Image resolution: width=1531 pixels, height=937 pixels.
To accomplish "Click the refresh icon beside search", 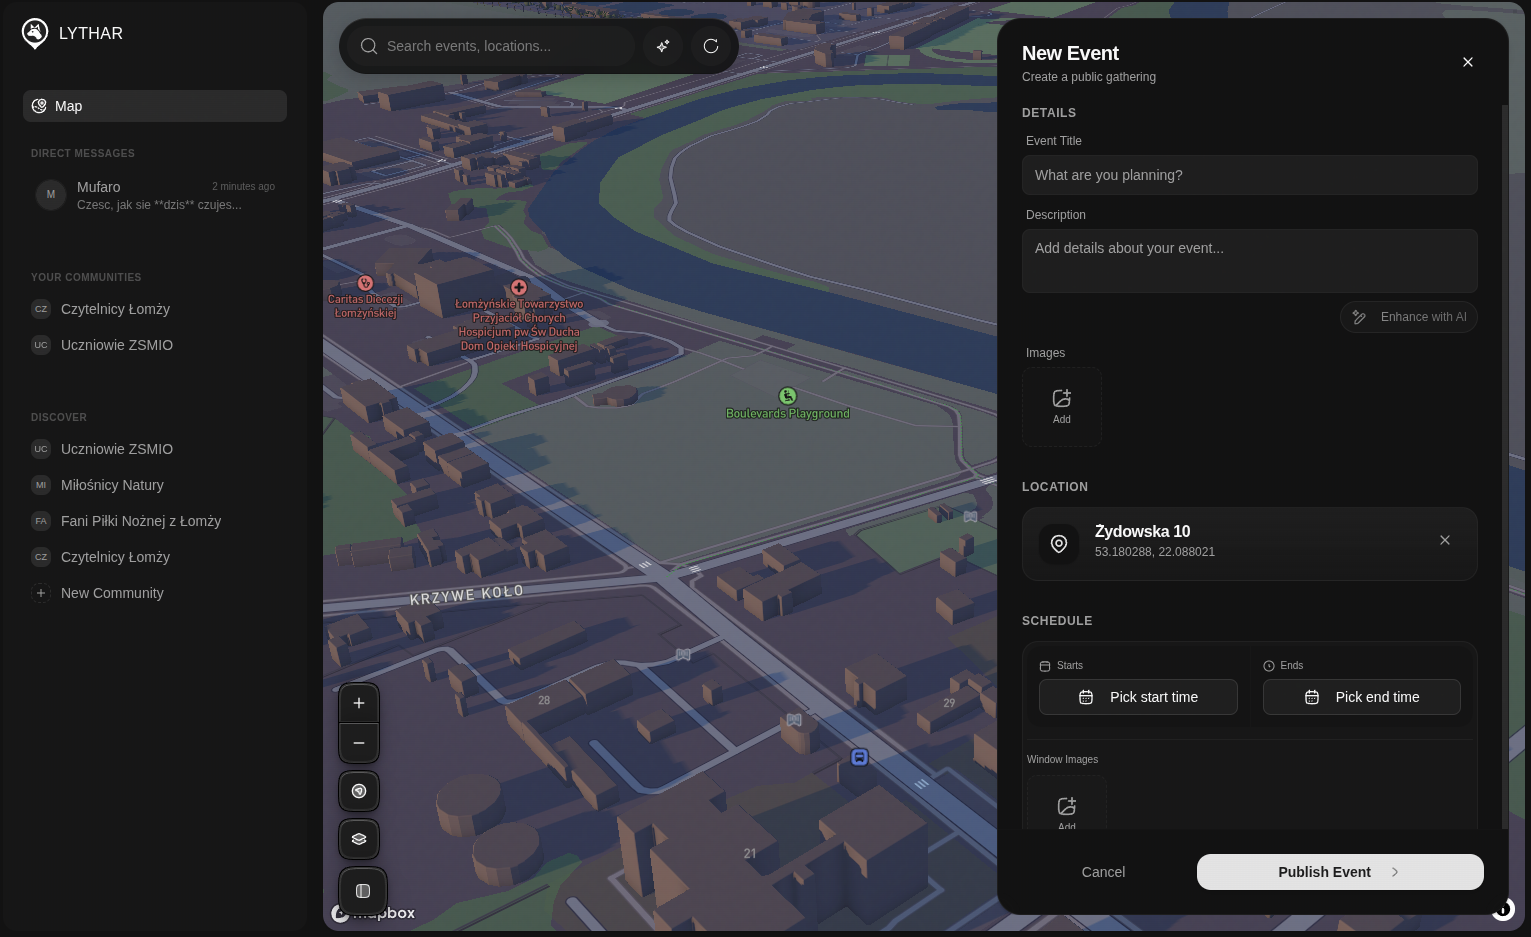I will 711,46.
